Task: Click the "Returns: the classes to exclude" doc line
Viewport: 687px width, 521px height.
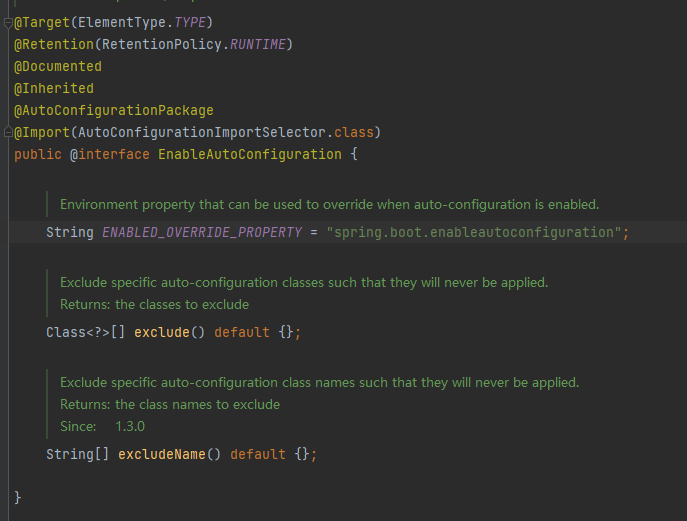Action: [154, 304]
